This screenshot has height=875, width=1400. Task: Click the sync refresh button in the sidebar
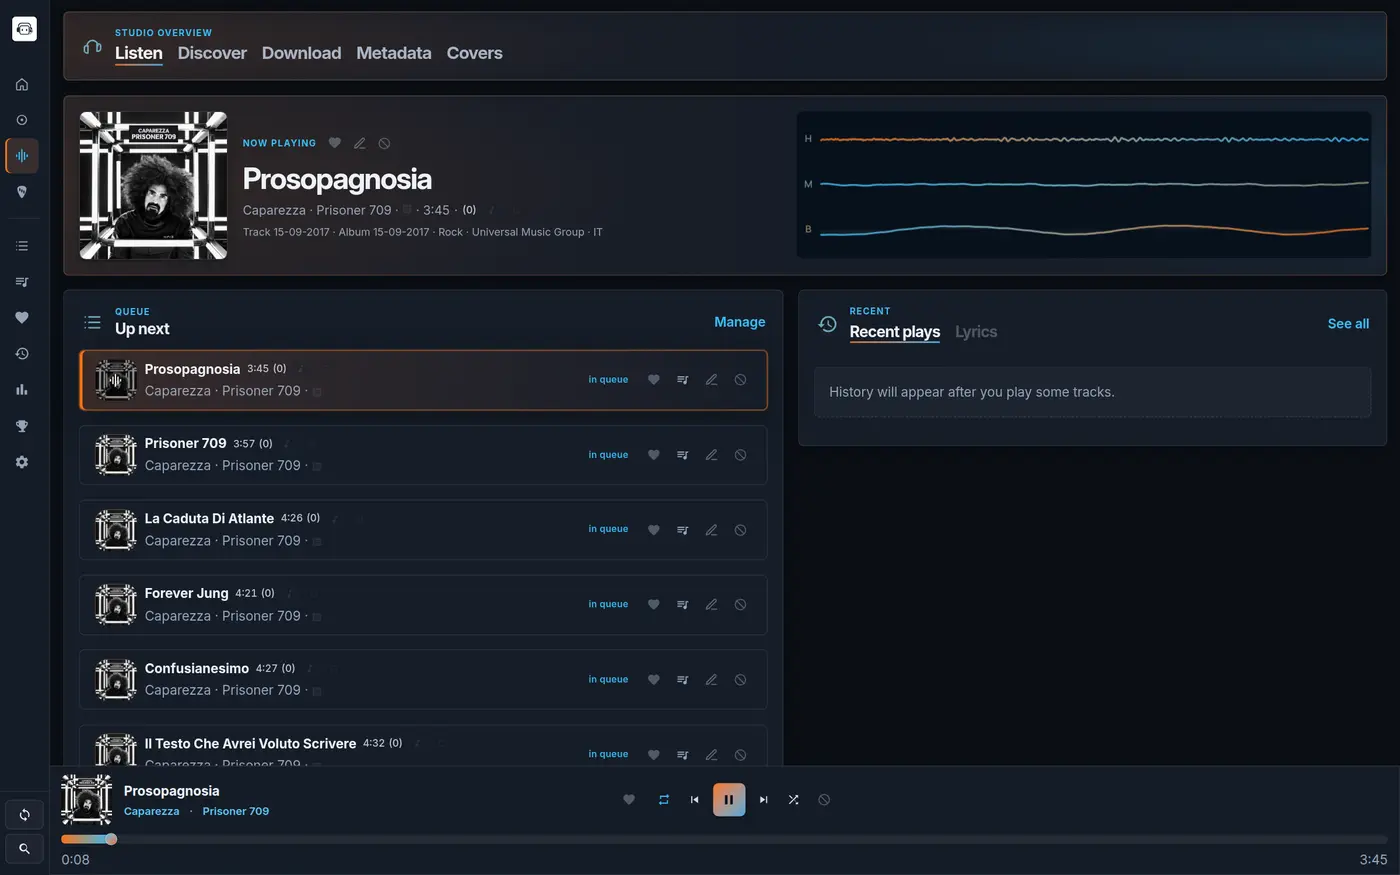coord(24,815)
